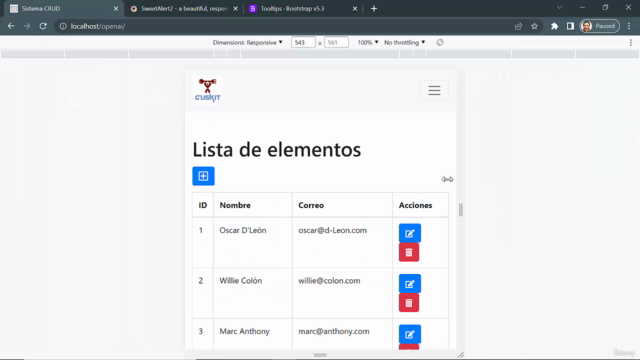Delete the Willie Colón row
The image size is (640, 360).
409,303
